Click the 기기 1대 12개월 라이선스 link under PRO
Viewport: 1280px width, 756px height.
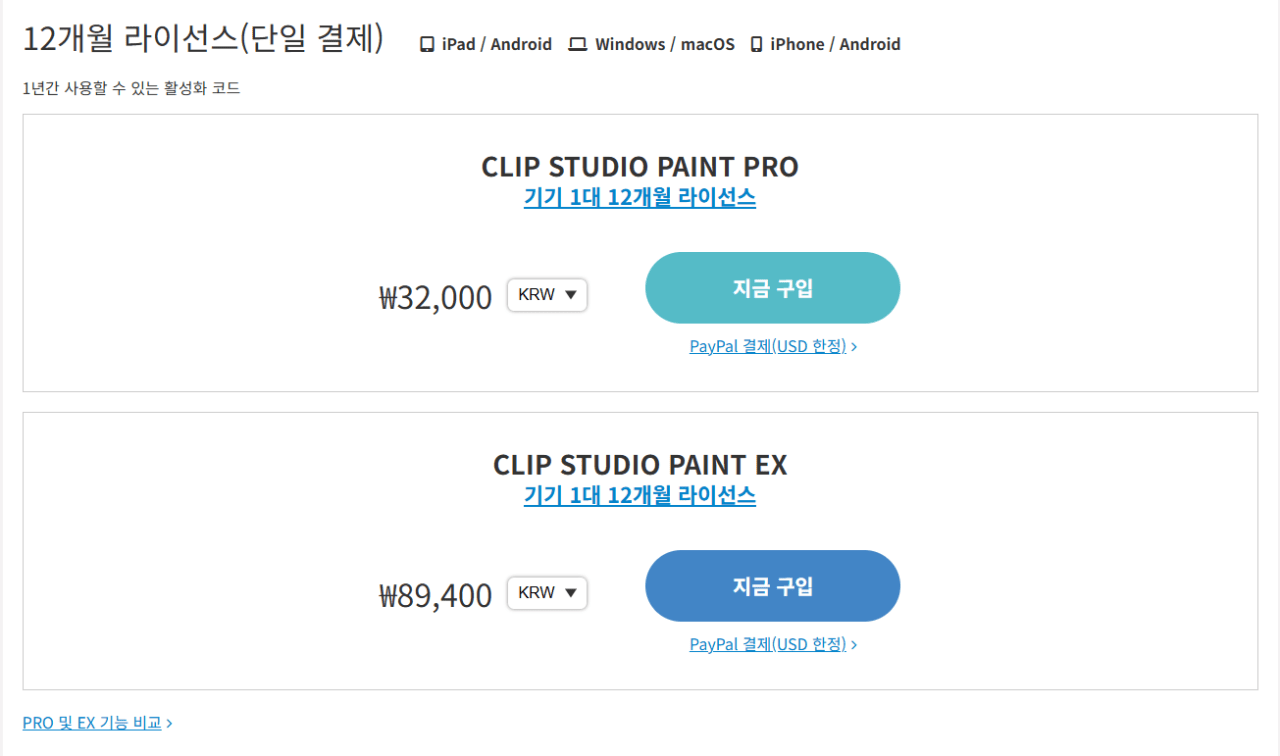pyautogui.click(x=639, y=198)
